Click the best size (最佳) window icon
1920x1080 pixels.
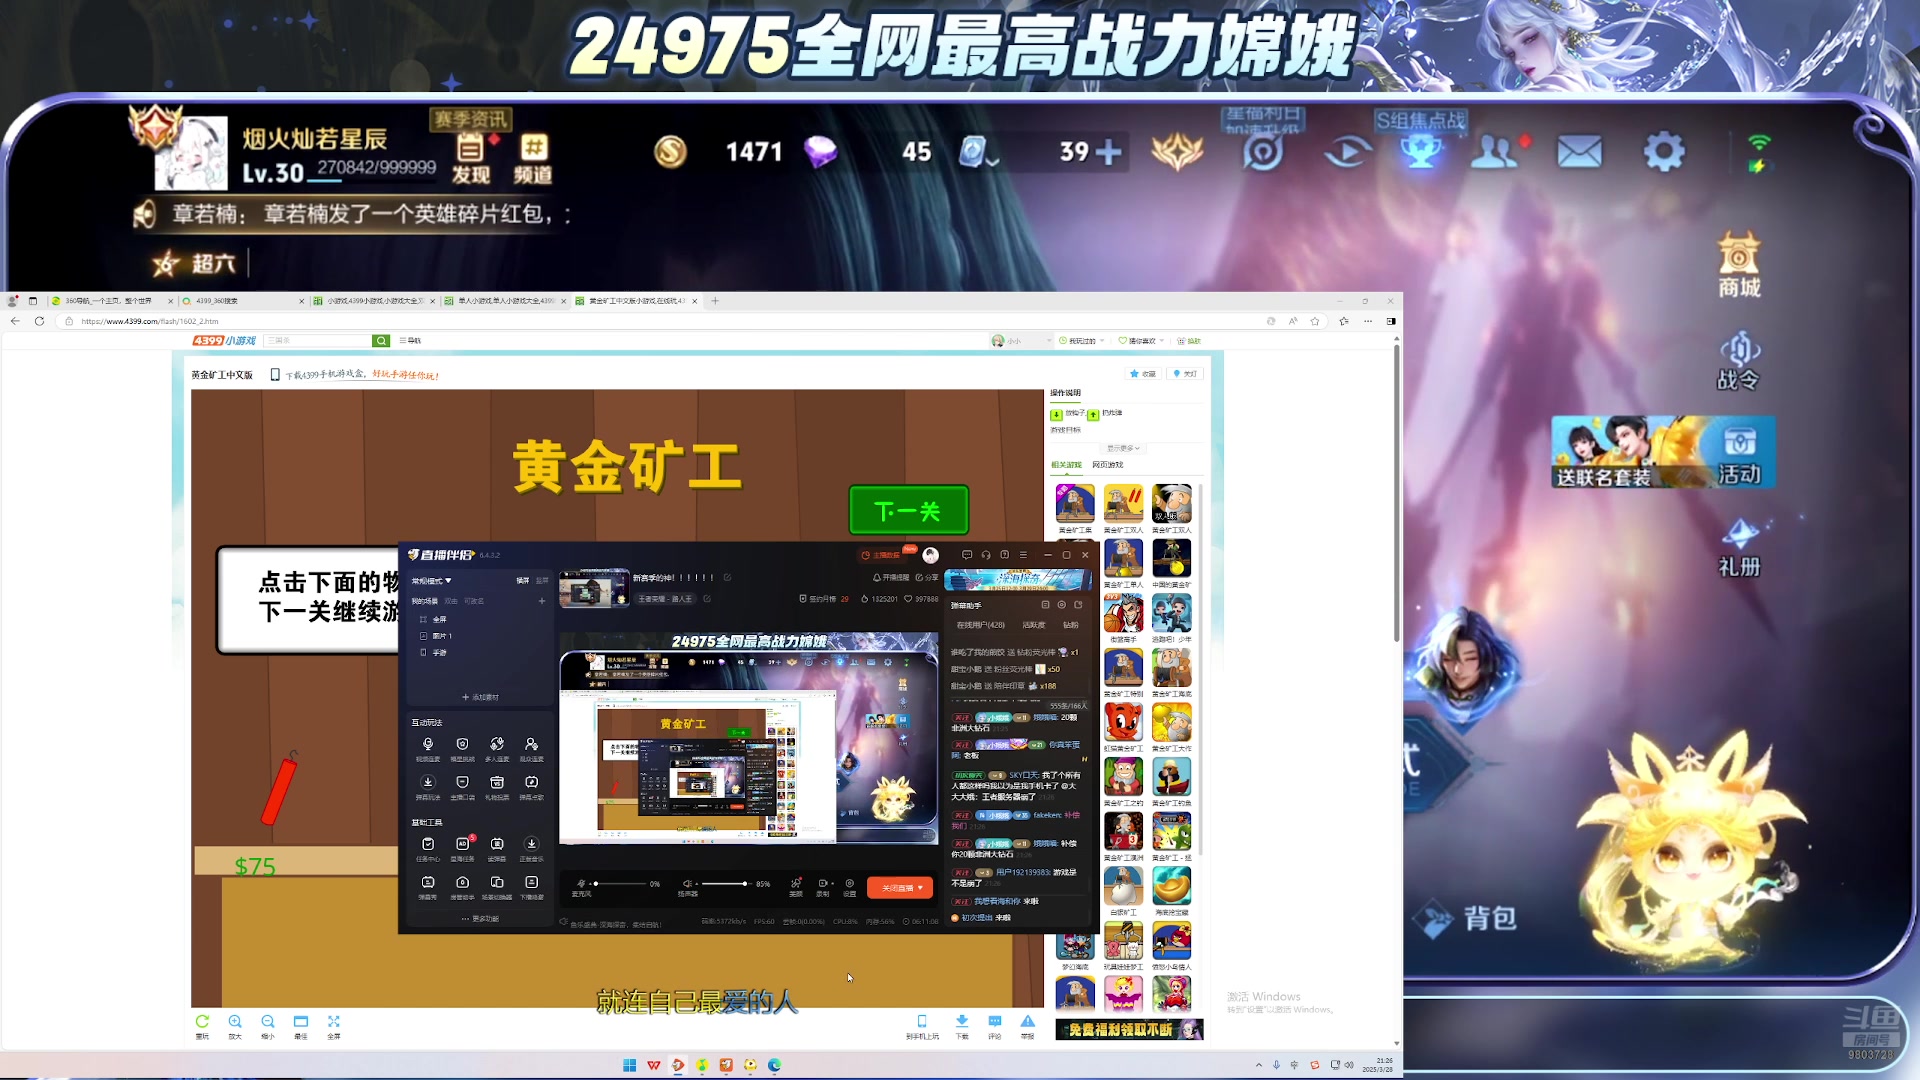301,1022
